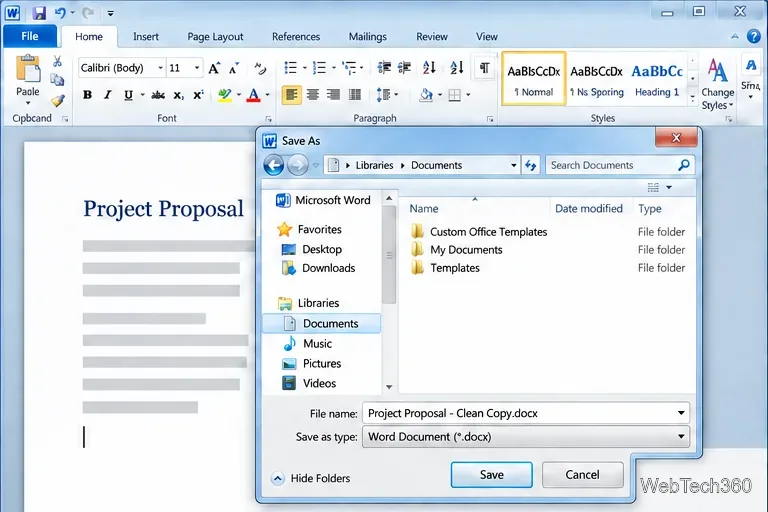Expand the Styles gallery More arrow
The width and height of the screenshot is (768, 512).
(x=693, y=98)
